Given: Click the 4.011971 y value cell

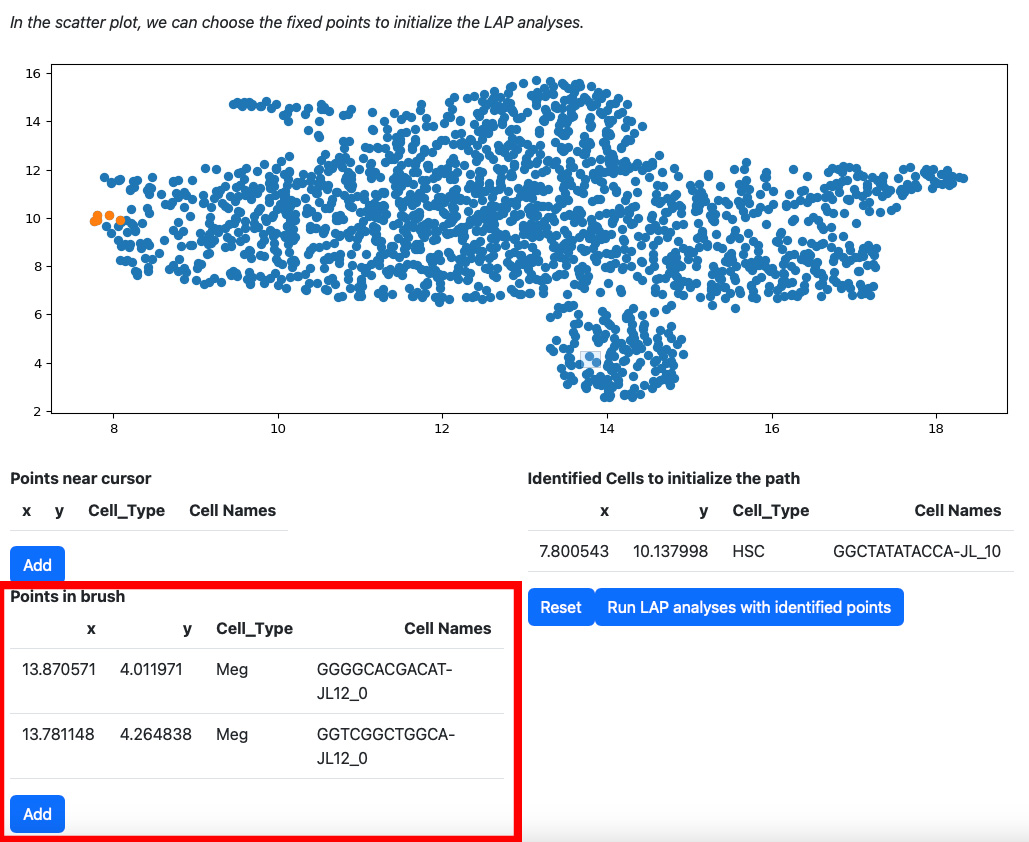Looking at the screenshot, I should point(151,669).
